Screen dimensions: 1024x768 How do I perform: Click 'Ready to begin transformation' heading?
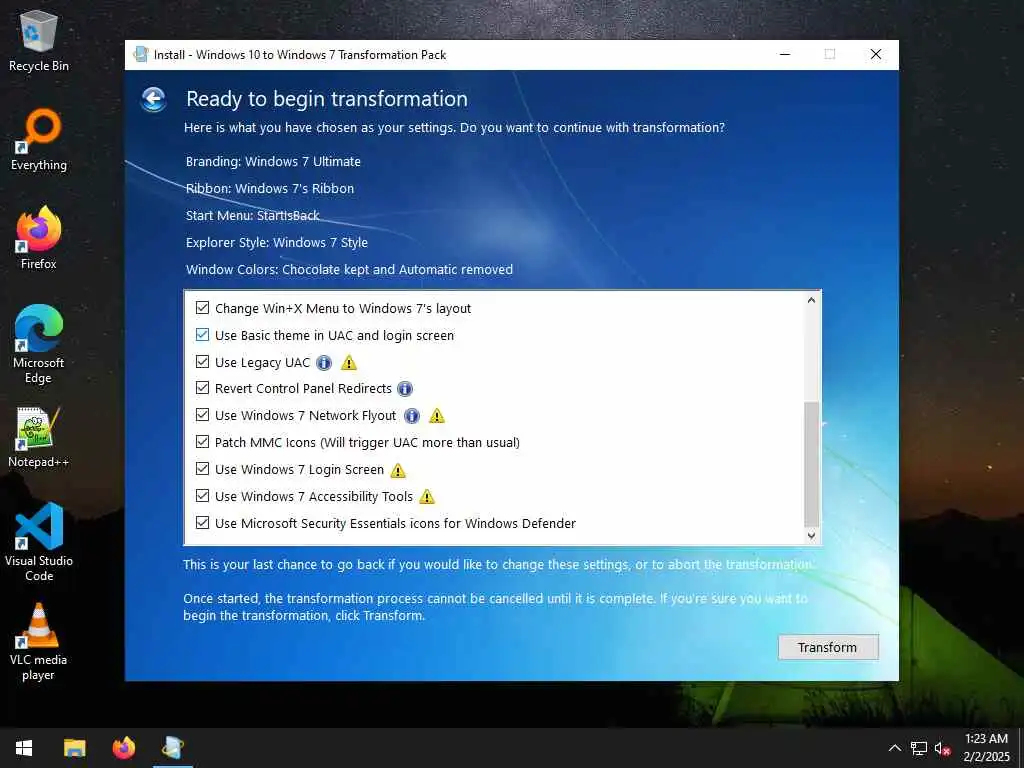tap(327, 99)
